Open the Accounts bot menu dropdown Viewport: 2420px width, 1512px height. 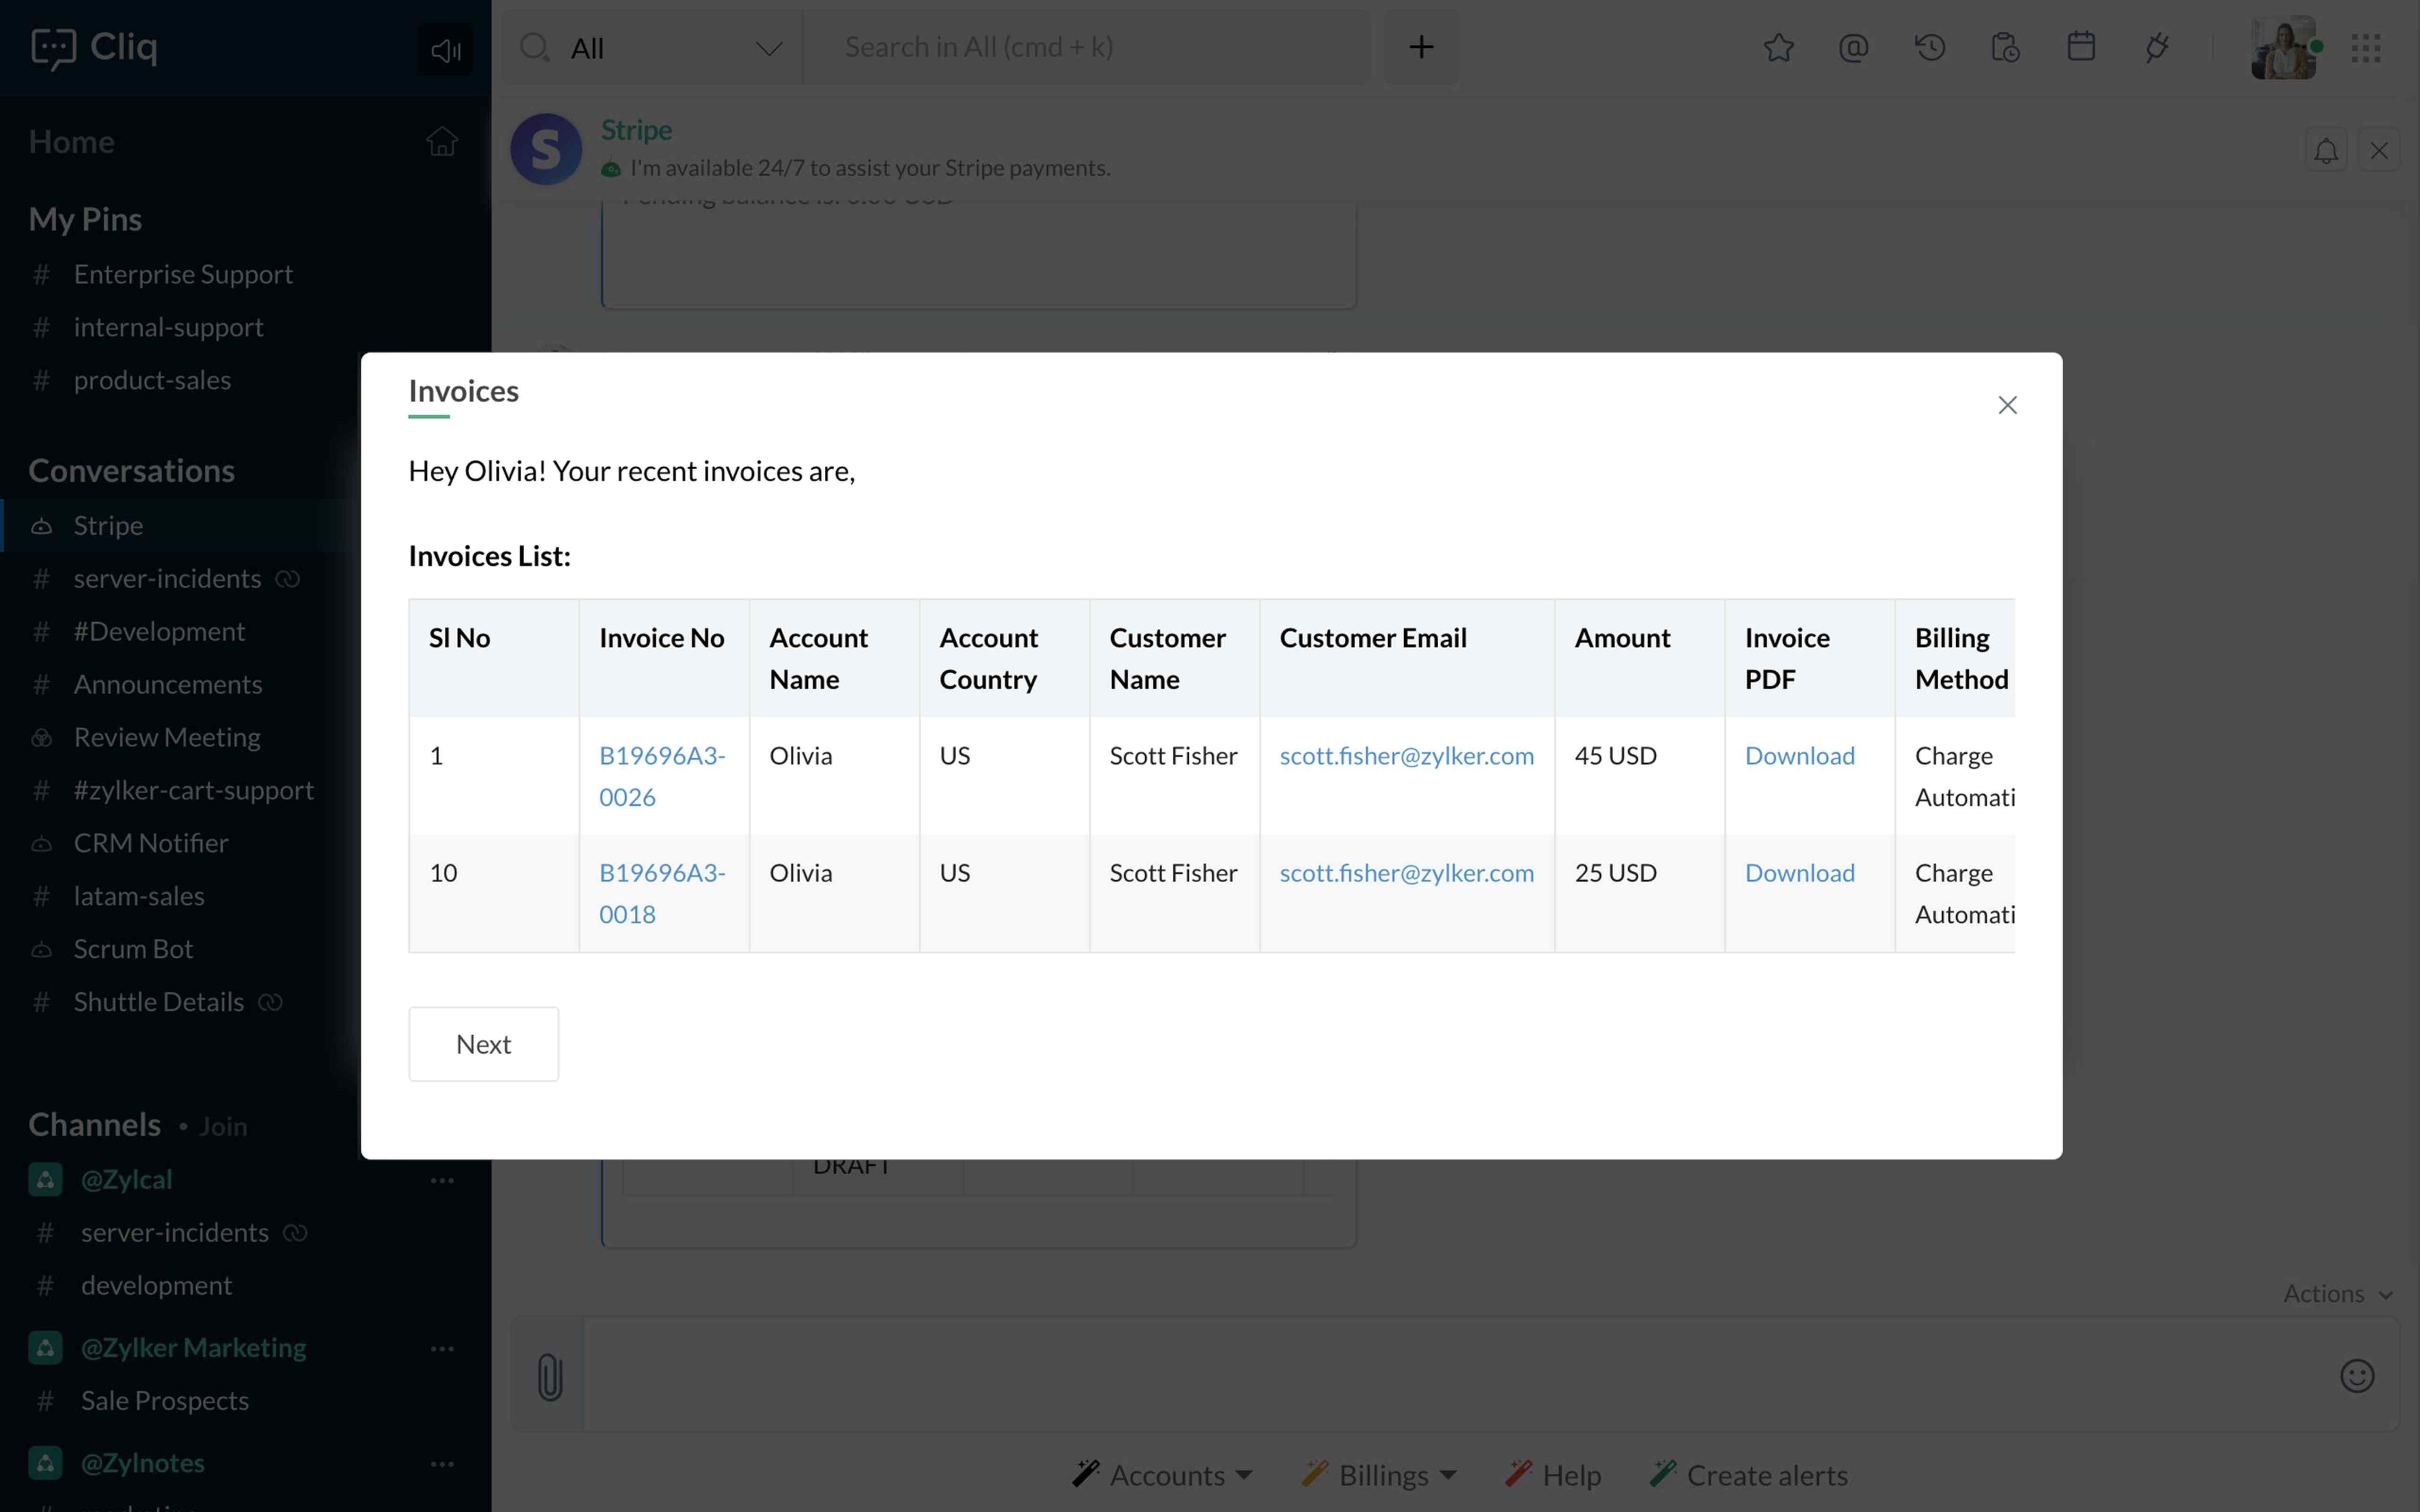tap(1162, 1475)
